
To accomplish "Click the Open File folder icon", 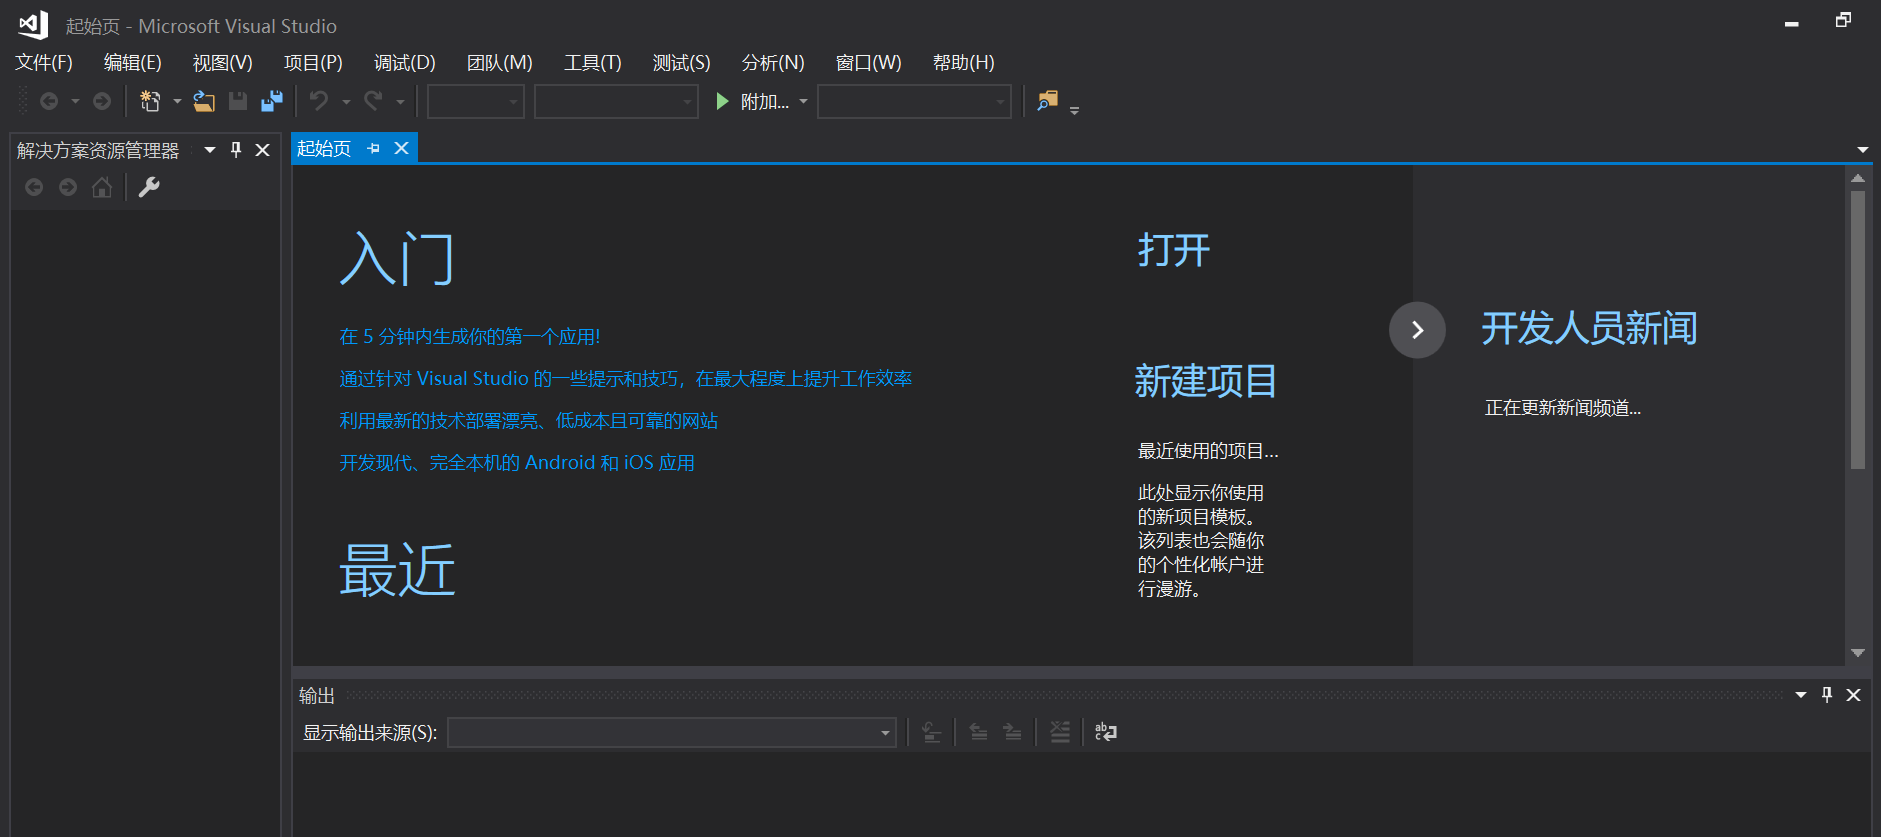I will point(204,101).
